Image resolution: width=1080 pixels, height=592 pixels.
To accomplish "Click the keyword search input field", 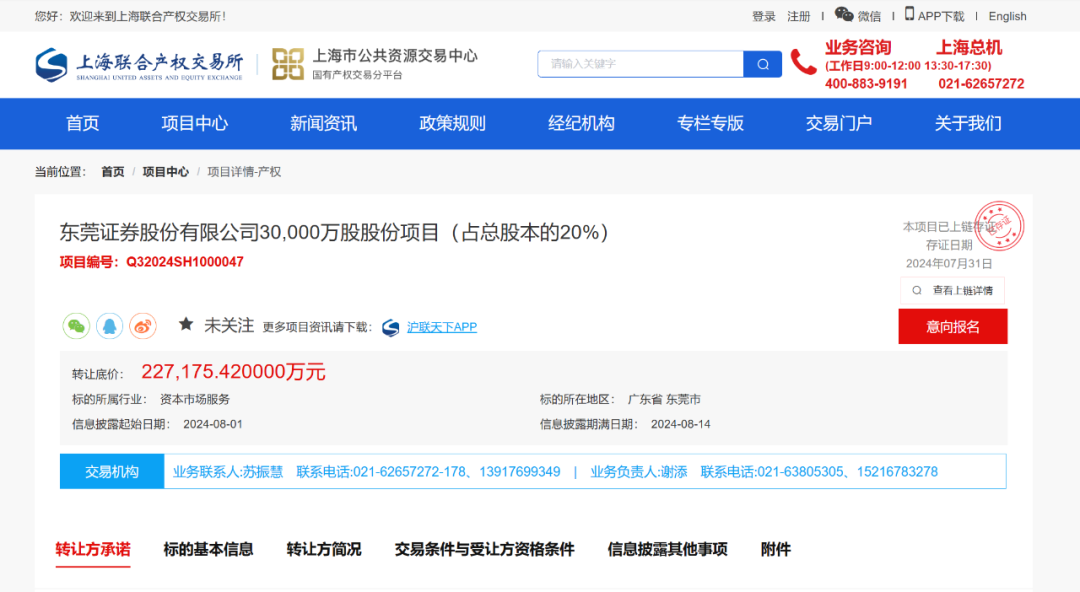I will pyautogui.click(x=642, y=64).
